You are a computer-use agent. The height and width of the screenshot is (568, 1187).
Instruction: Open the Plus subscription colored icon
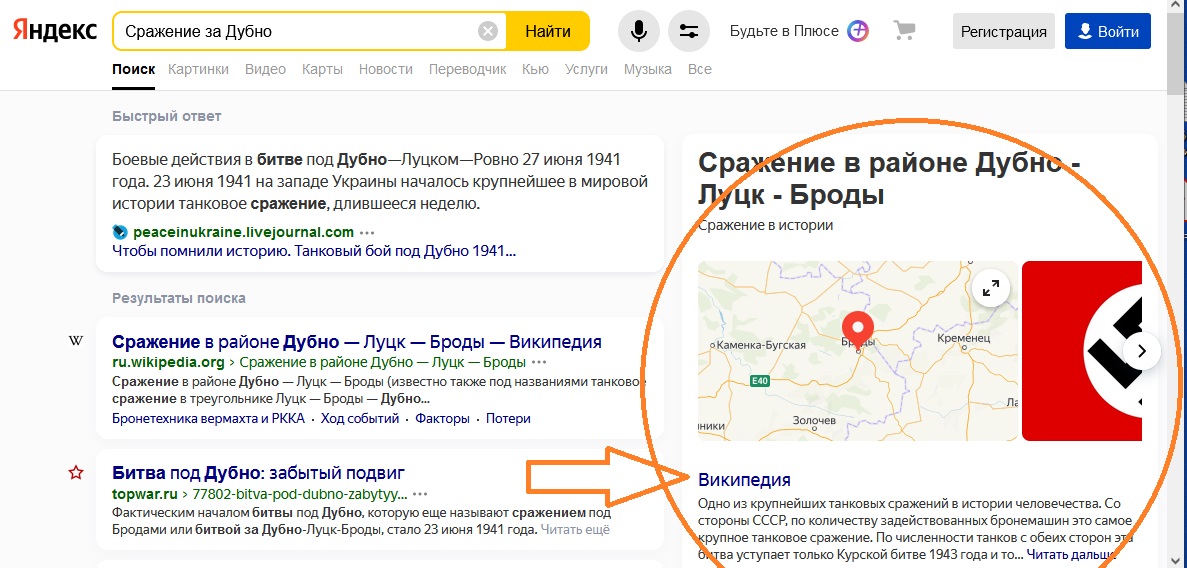(858, 31)
